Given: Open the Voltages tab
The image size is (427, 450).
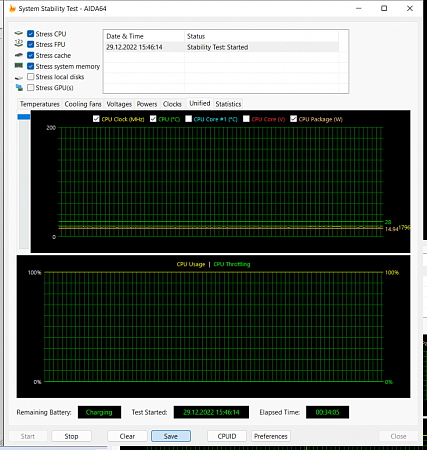Looking at the screenshot, I should pos(119,104).
